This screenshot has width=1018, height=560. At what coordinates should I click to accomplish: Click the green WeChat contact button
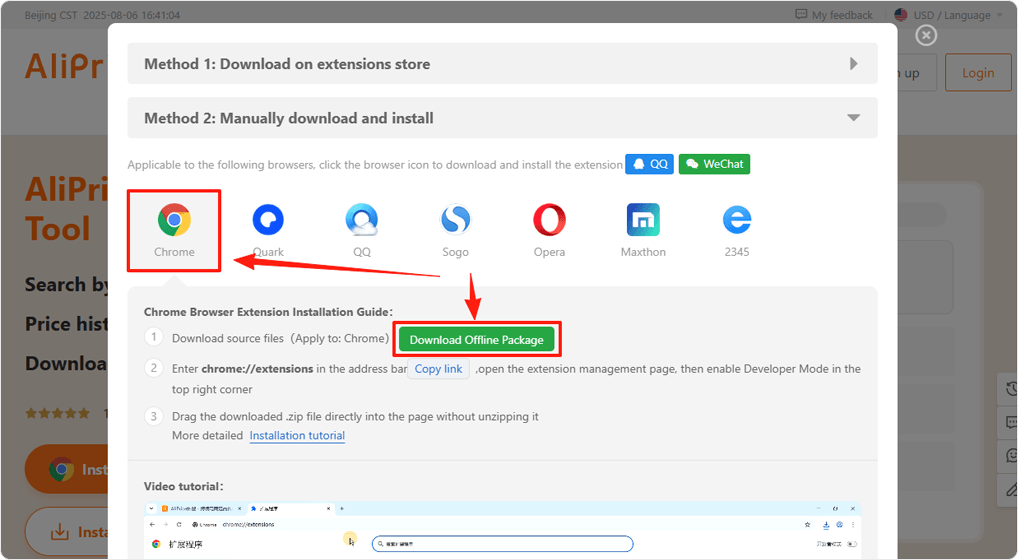714,164
